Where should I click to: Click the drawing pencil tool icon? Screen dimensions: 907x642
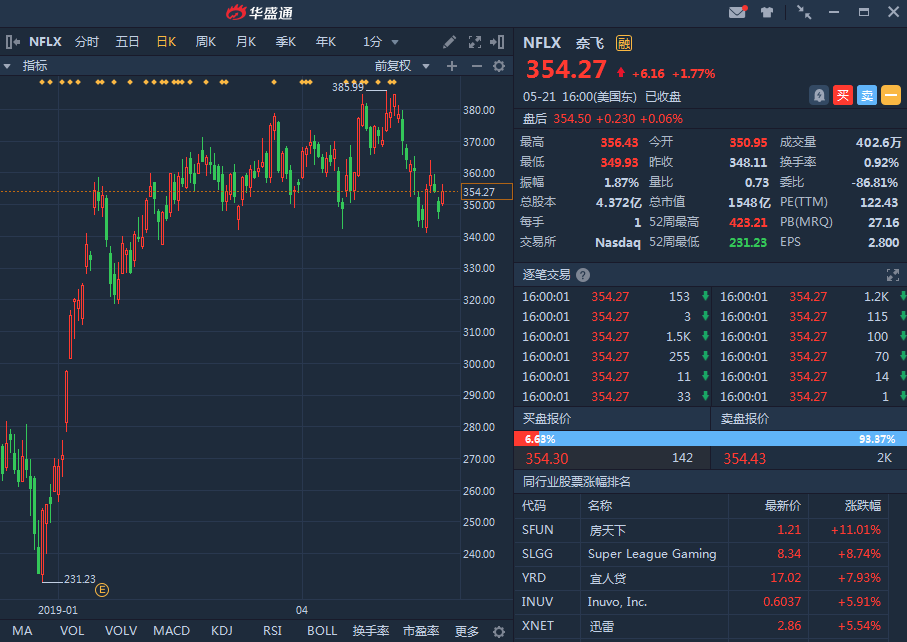point(450,42)
